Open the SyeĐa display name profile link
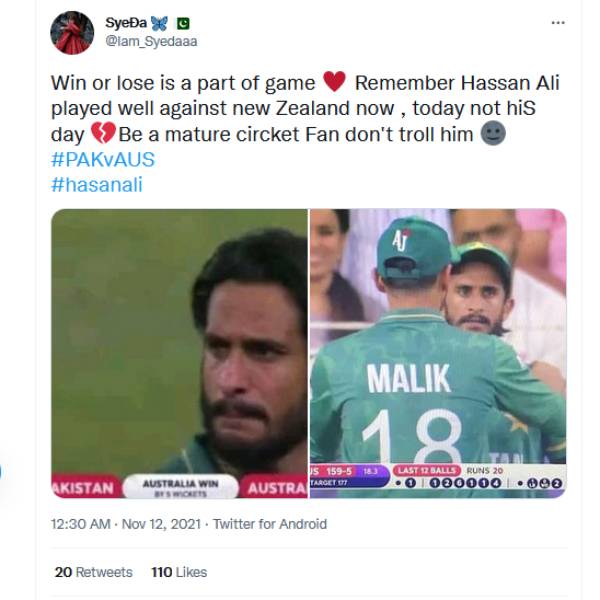The height and width of the screenshot is (600, 600). click(126, 23)
